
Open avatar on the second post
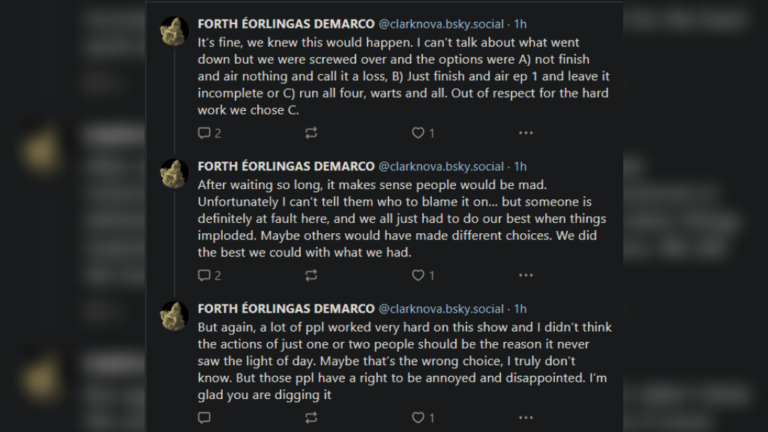pyautogui.click(x=174, y=173)
